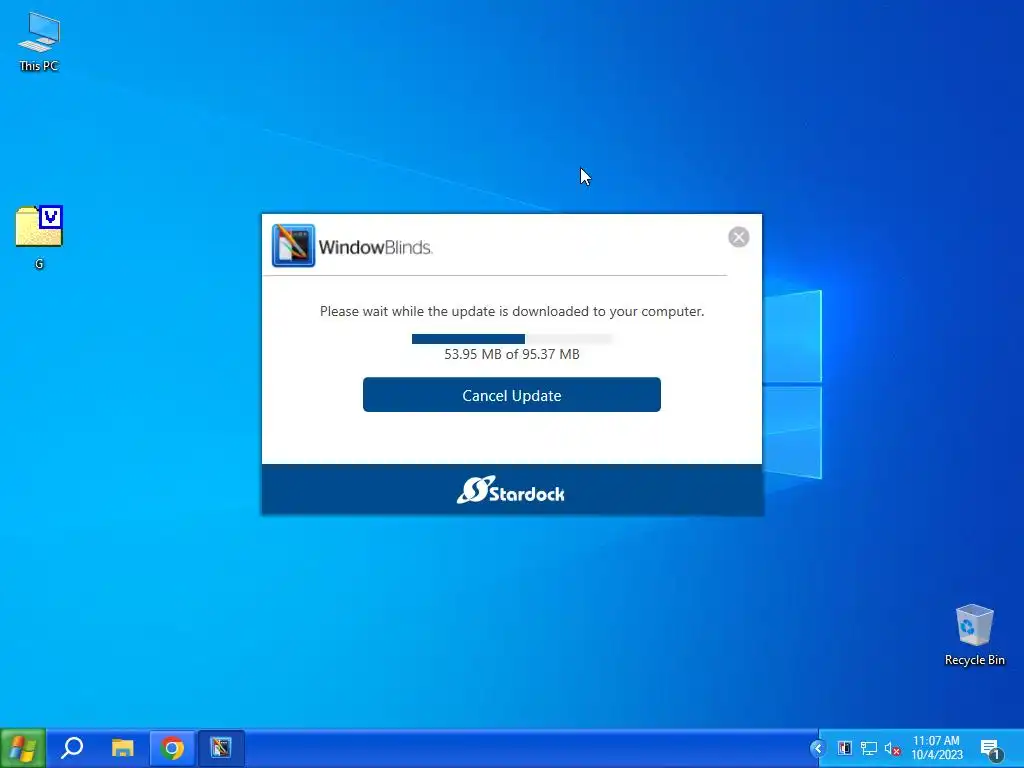Screen dimensions: 1024x768
Task: Click the Cancel Update button
Action: click(511, 394)
